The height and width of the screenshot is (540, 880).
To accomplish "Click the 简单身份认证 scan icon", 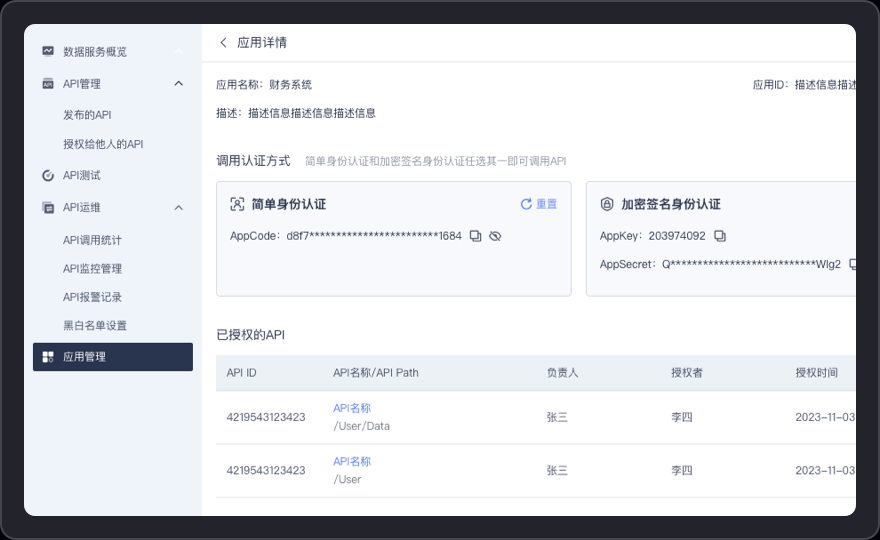I will (237, 204).
